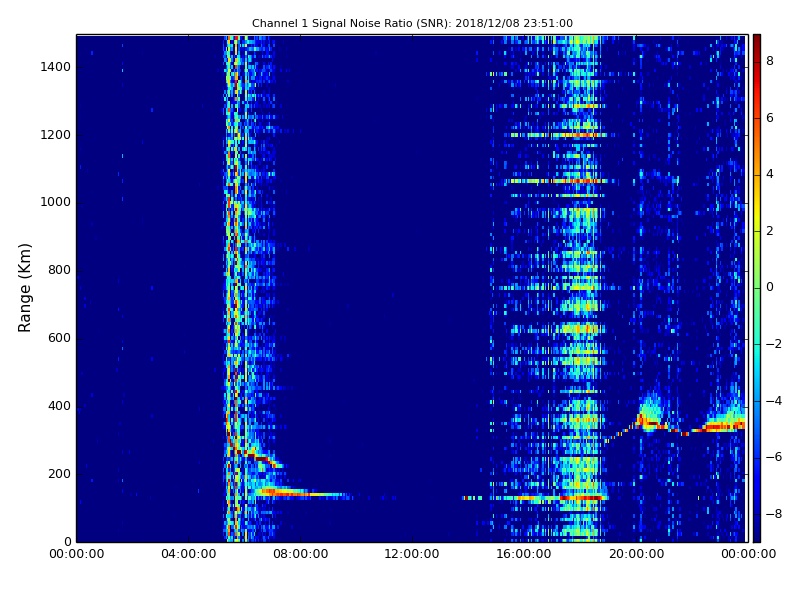The image size is (800, 600).
Task: Click the 20:00:00 time axis label
Action: point(636,554)
